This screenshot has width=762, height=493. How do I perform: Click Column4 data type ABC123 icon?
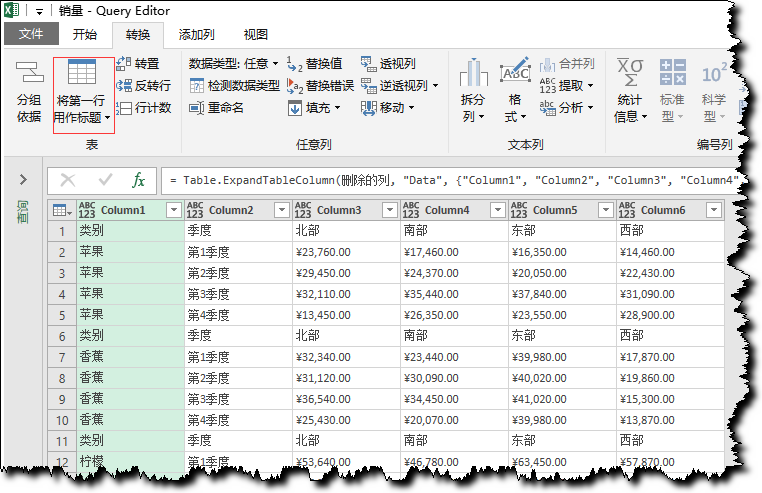coord(411,210)
